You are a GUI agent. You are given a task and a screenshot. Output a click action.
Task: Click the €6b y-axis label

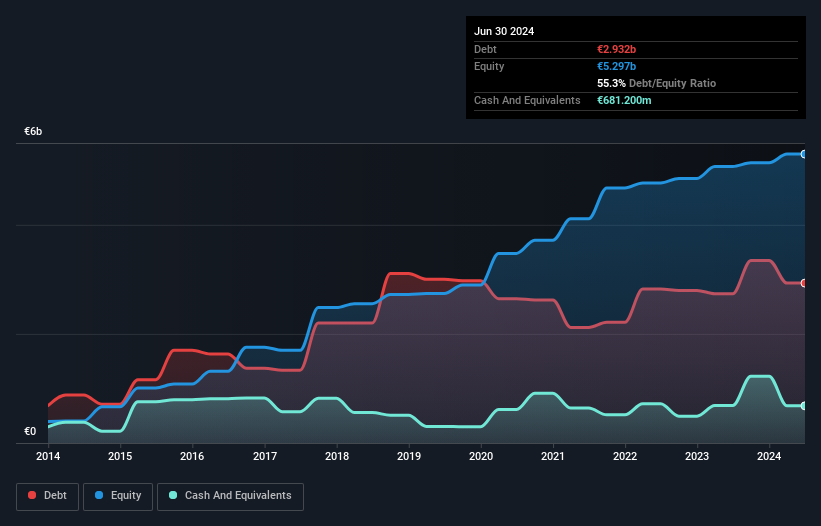(33, 131)
